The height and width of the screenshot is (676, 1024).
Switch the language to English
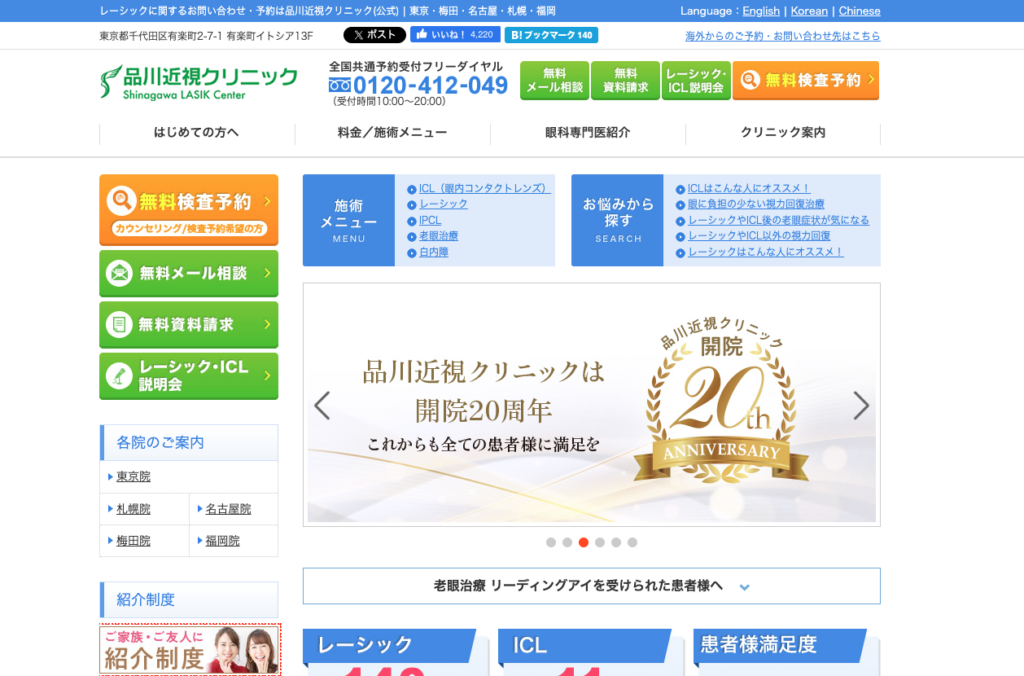761,11
